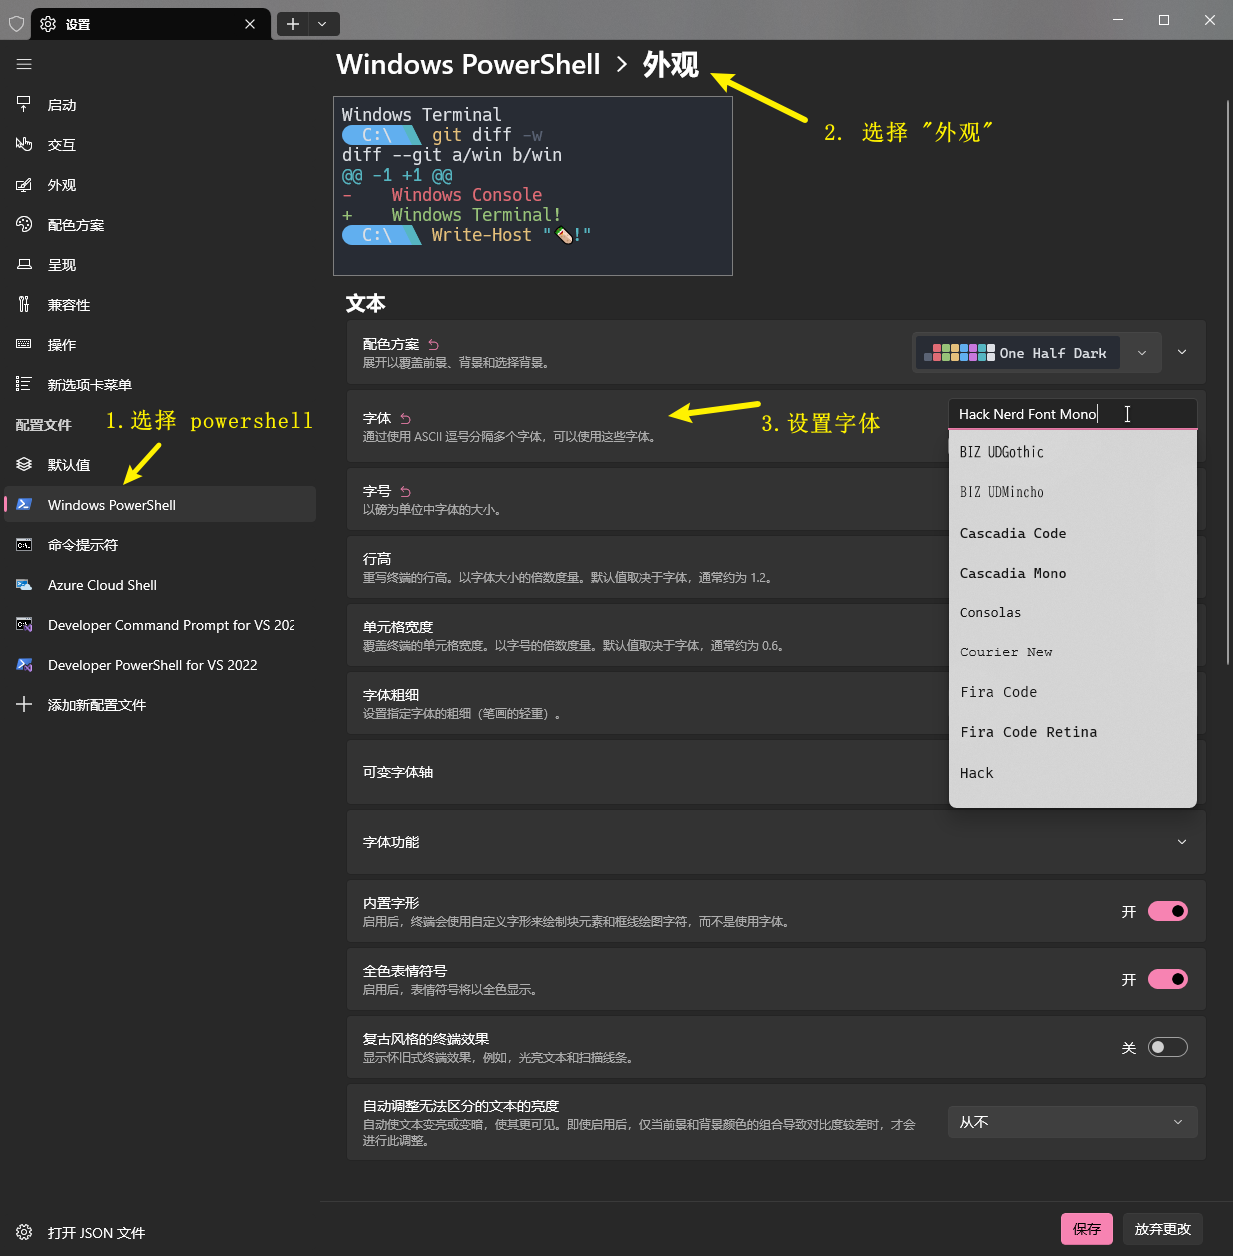1233x1256 pixels.
Task: Click the gear icon for 打开 JSON 文件
Action: 24,1232
